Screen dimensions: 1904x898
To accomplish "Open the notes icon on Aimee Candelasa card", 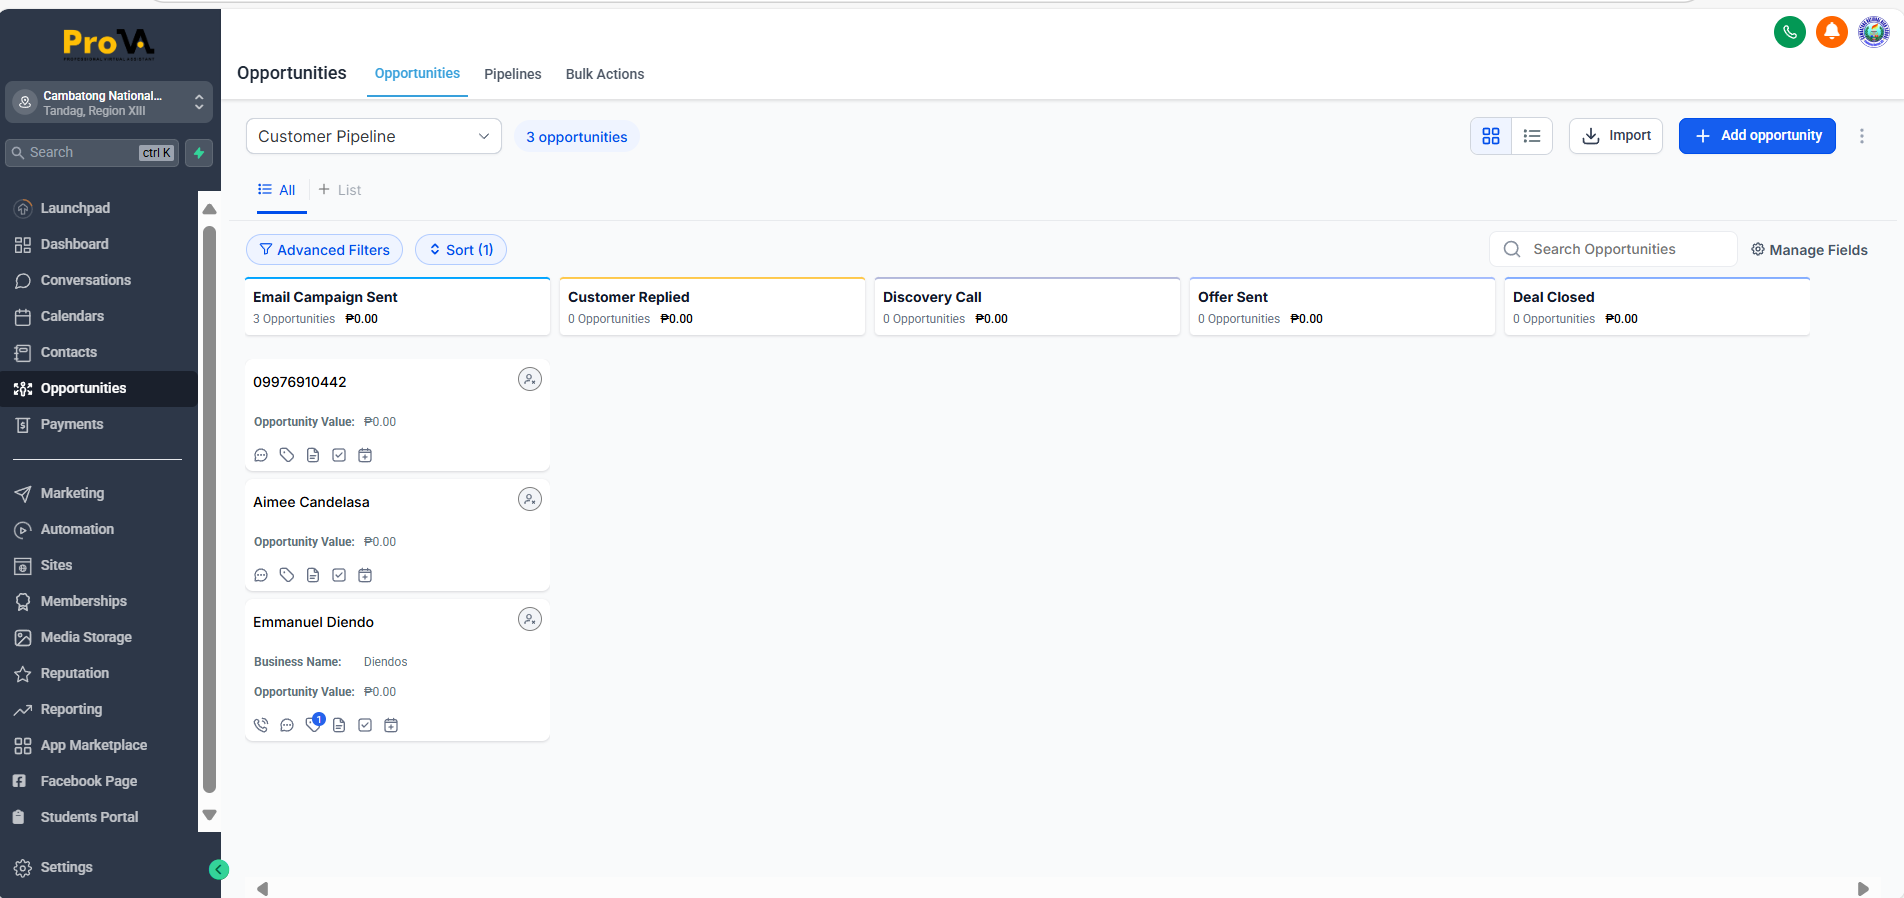I will [x=313, y=575].
